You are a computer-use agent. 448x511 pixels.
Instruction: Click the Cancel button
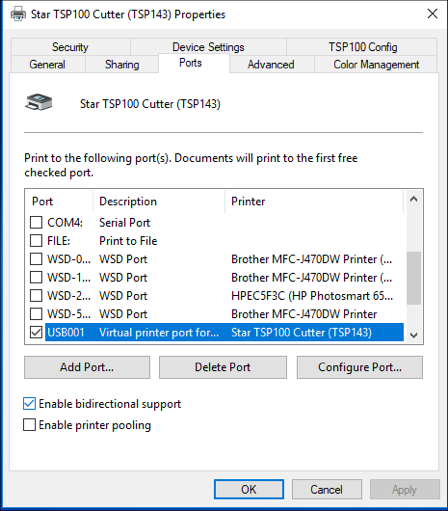(x=327, y=489)
